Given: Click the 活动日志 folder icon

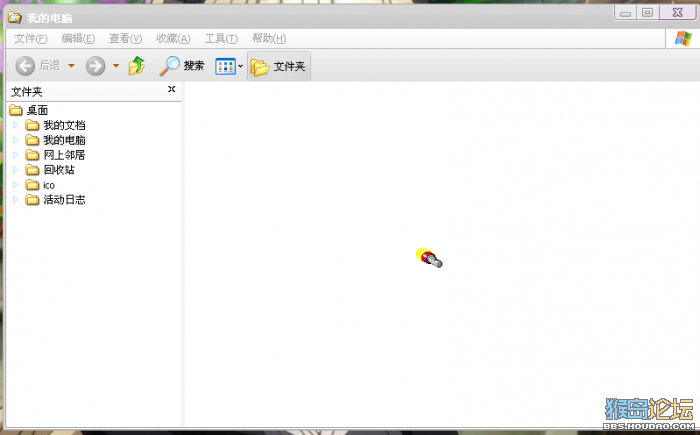Looking at the screenshot, I should point(32,200).
